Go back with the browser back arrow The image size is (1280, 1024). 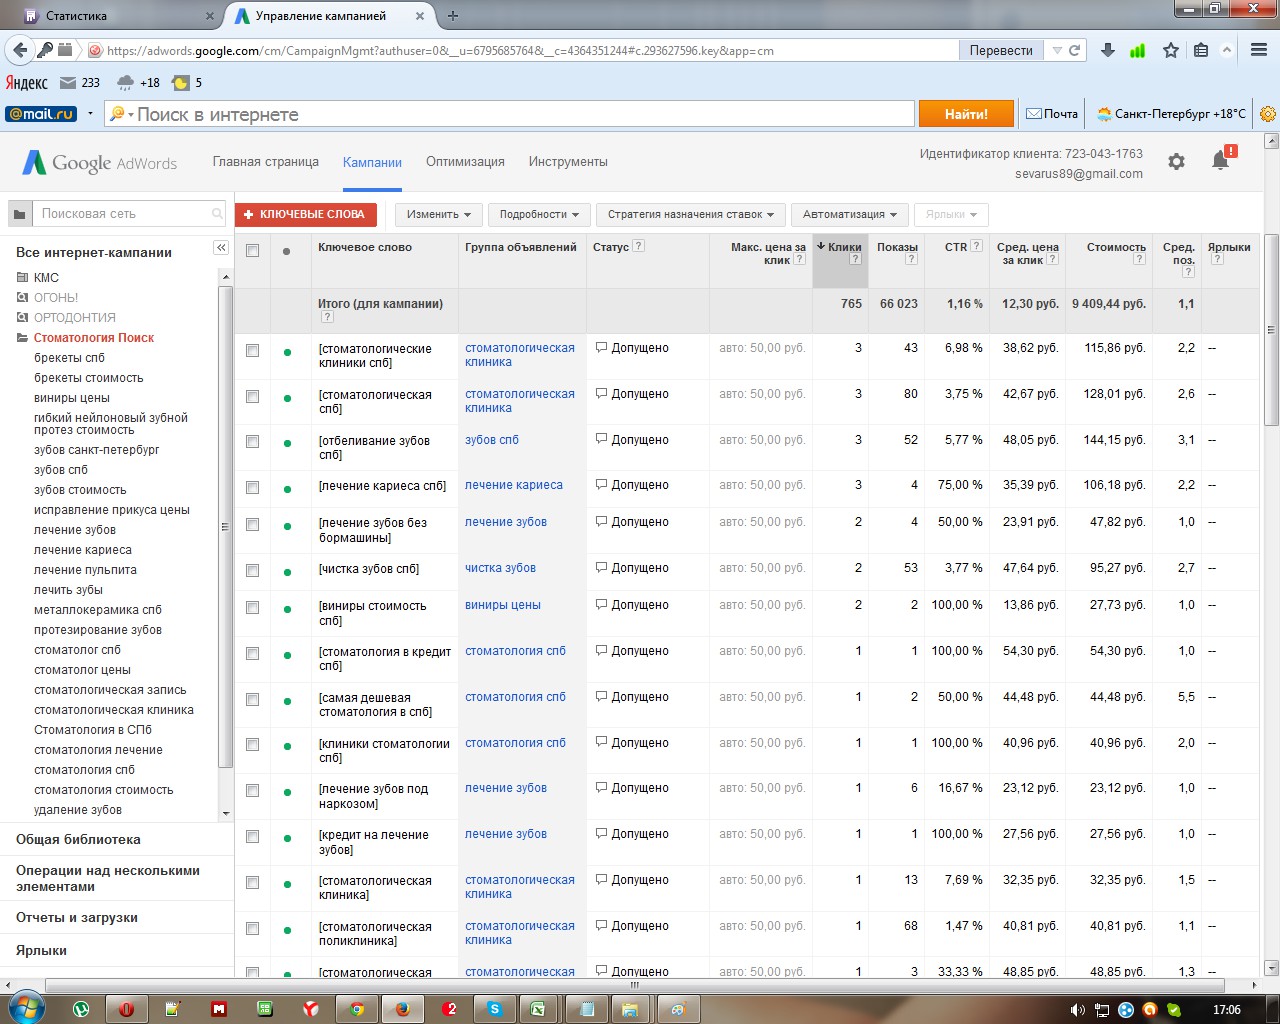(x=20, y=50)
